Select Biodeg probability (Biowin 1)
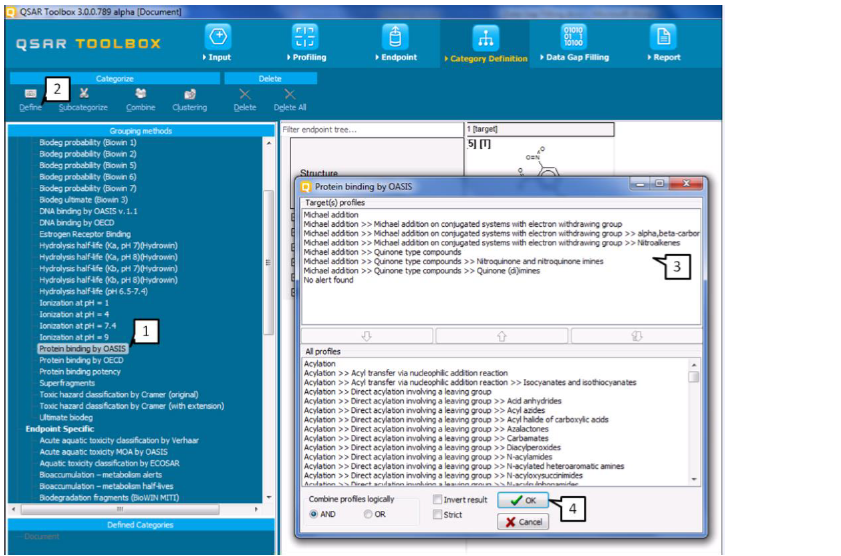 [x=87, y=143]
